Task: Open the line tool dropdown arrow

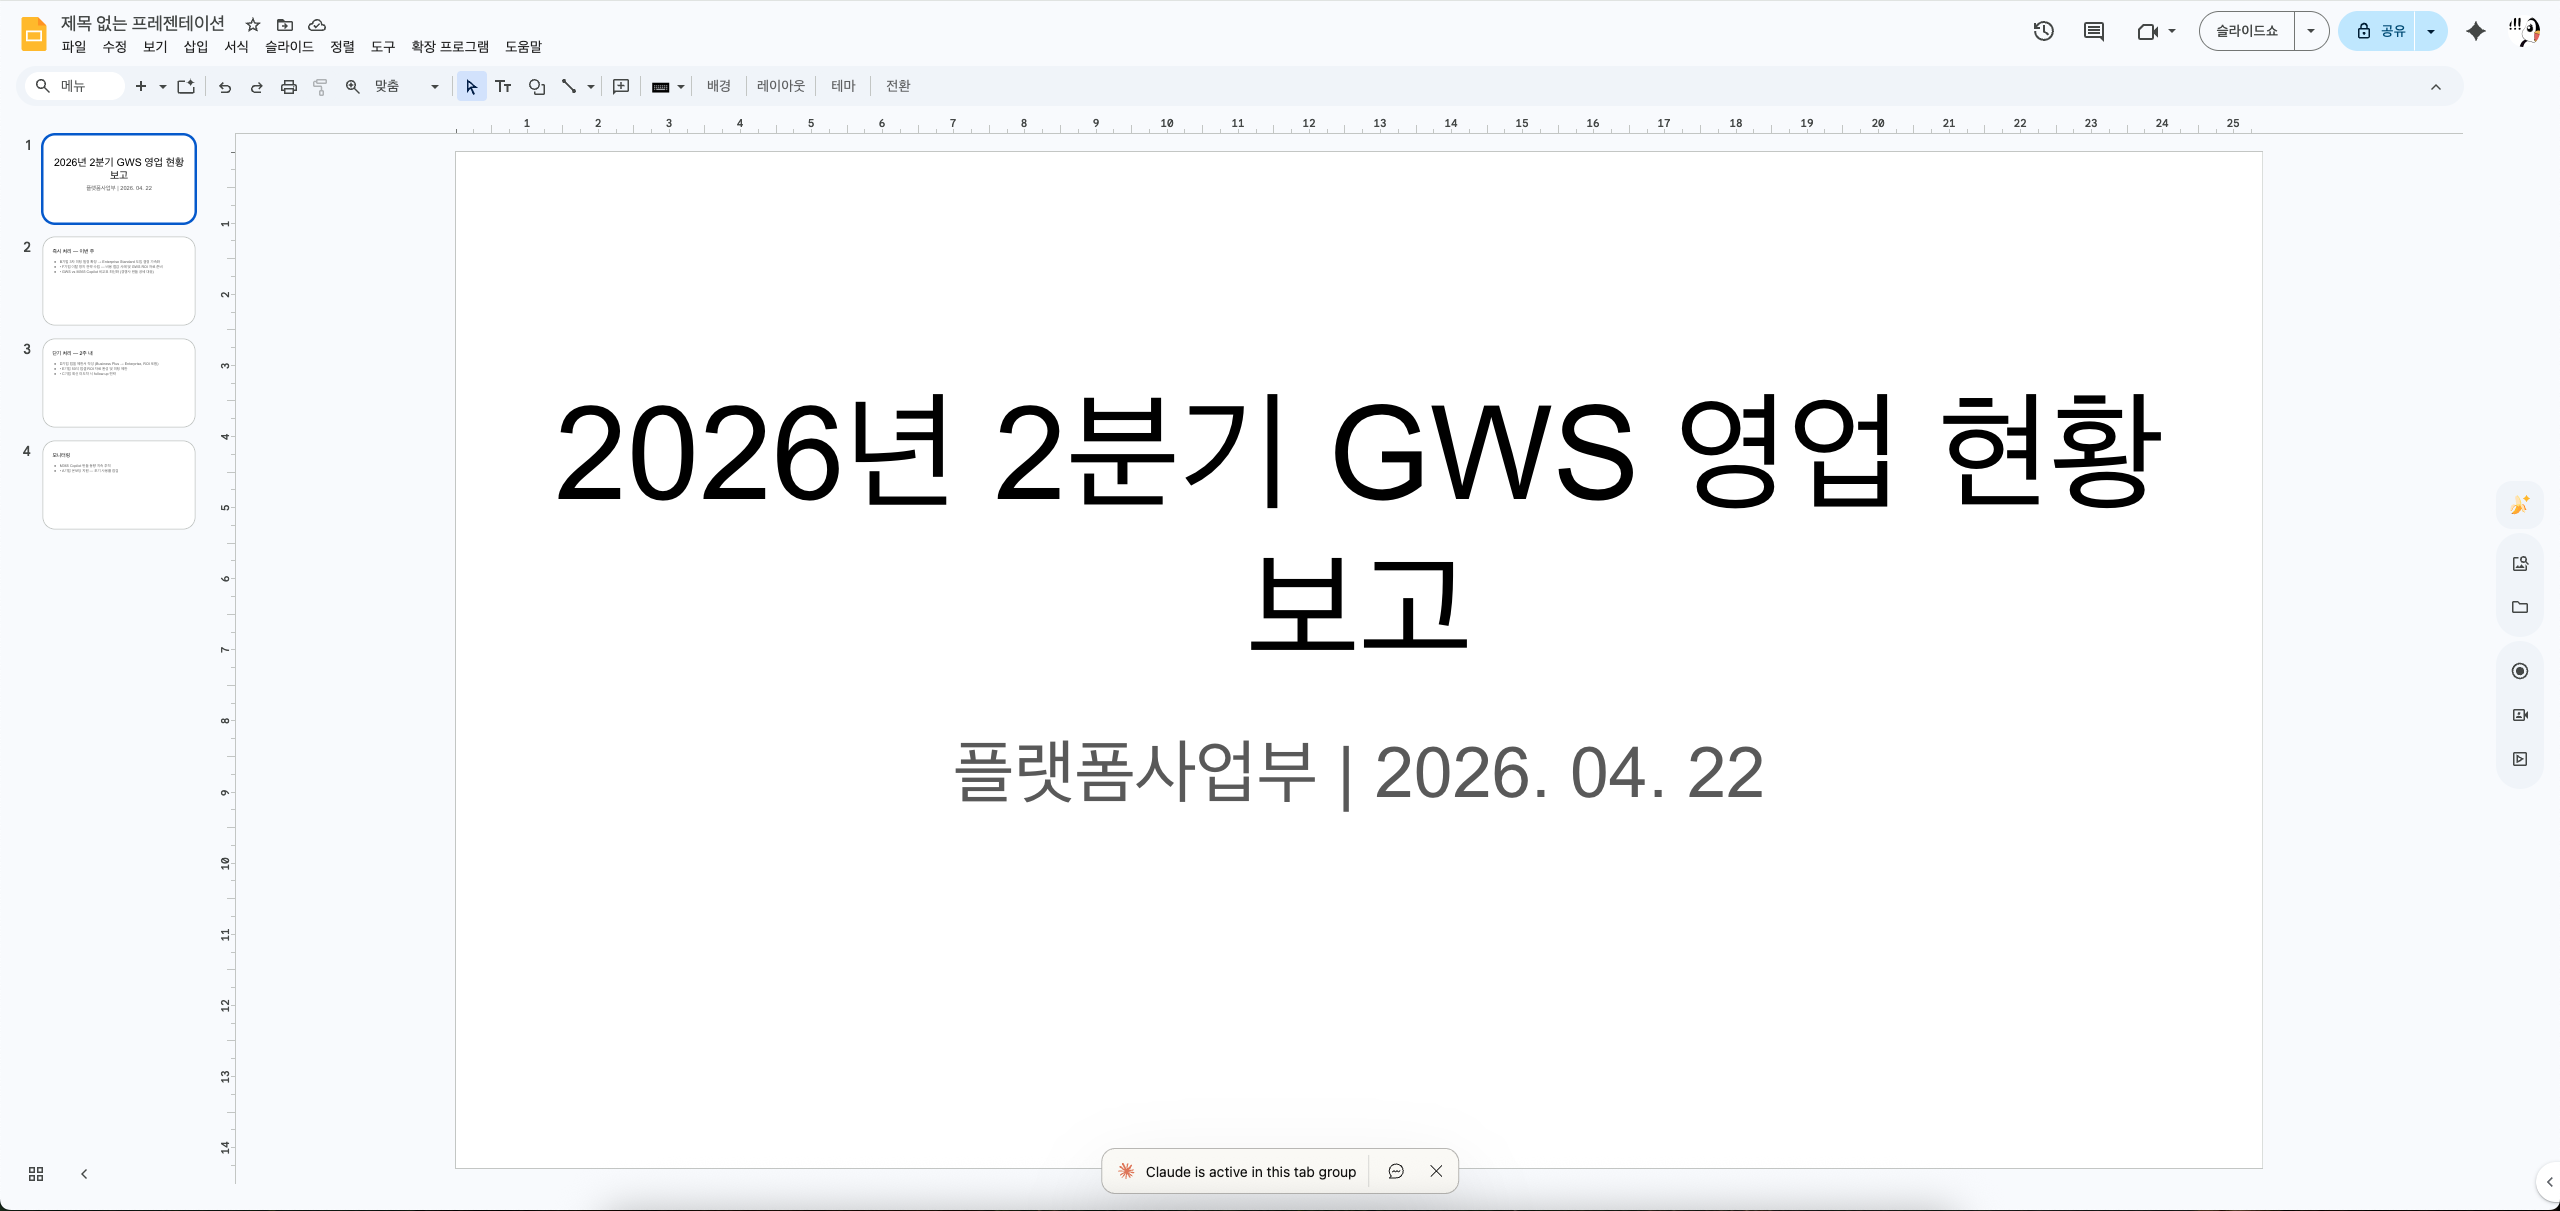Action: 591,87
